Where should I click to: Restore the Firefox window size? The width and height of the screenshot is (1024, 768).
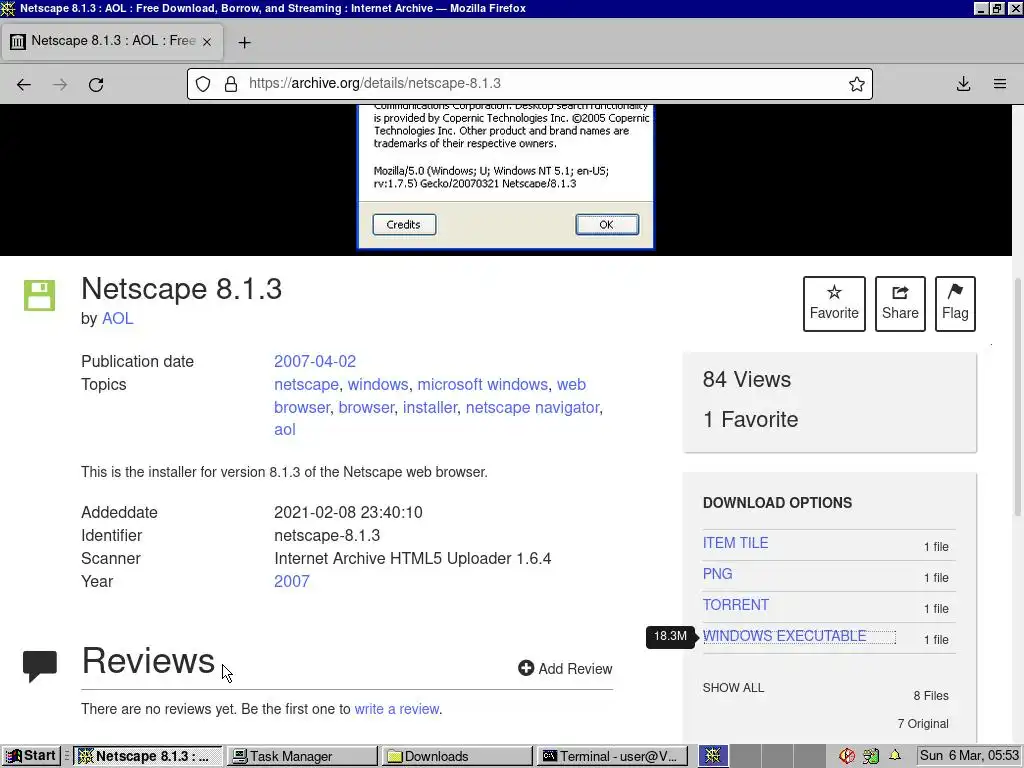(997, 8)
